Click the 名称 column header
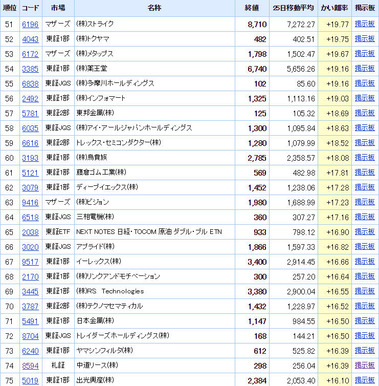This screenshot has height=386, width=379. point(154,8)
